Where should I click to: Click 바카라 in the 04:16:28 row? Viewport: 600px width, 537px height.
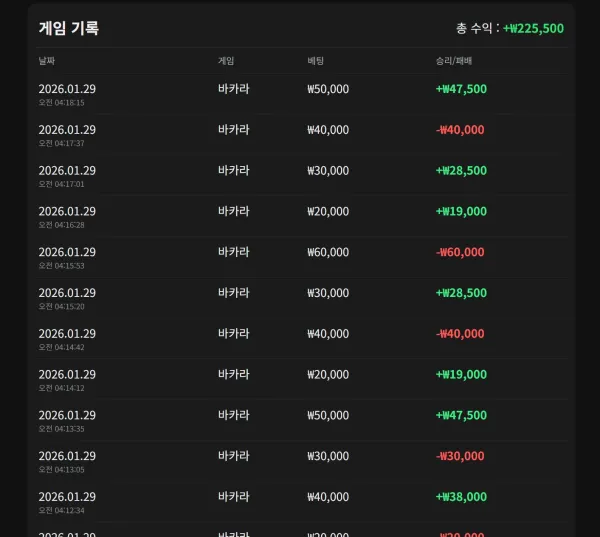[x=233, y=211]
